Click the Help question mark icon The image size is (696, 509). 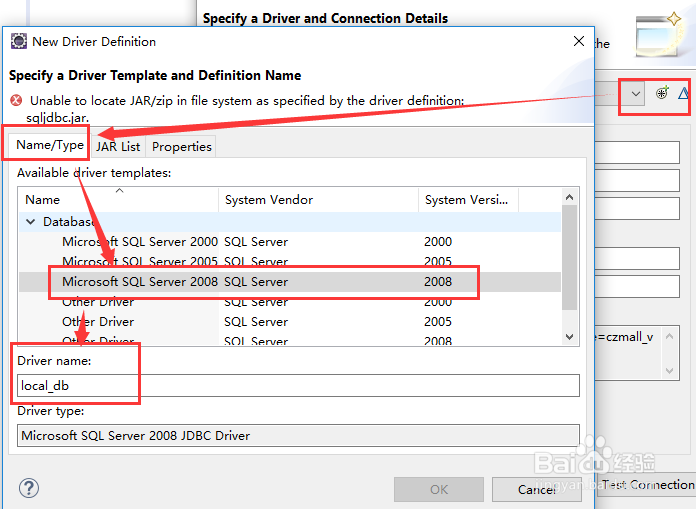point(28,489)
